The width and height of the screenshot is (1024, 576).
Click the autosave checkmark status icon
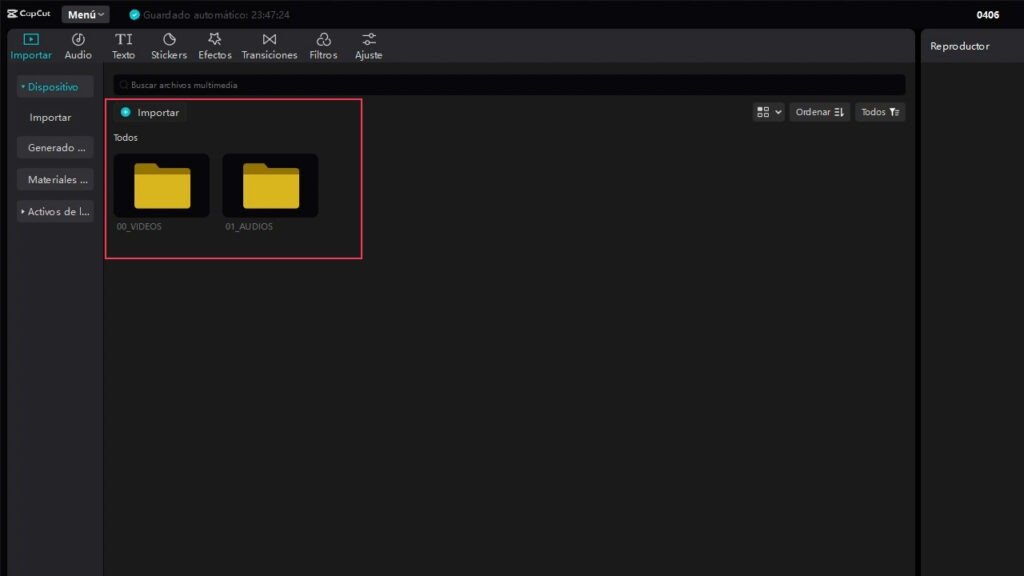point(135,14)
